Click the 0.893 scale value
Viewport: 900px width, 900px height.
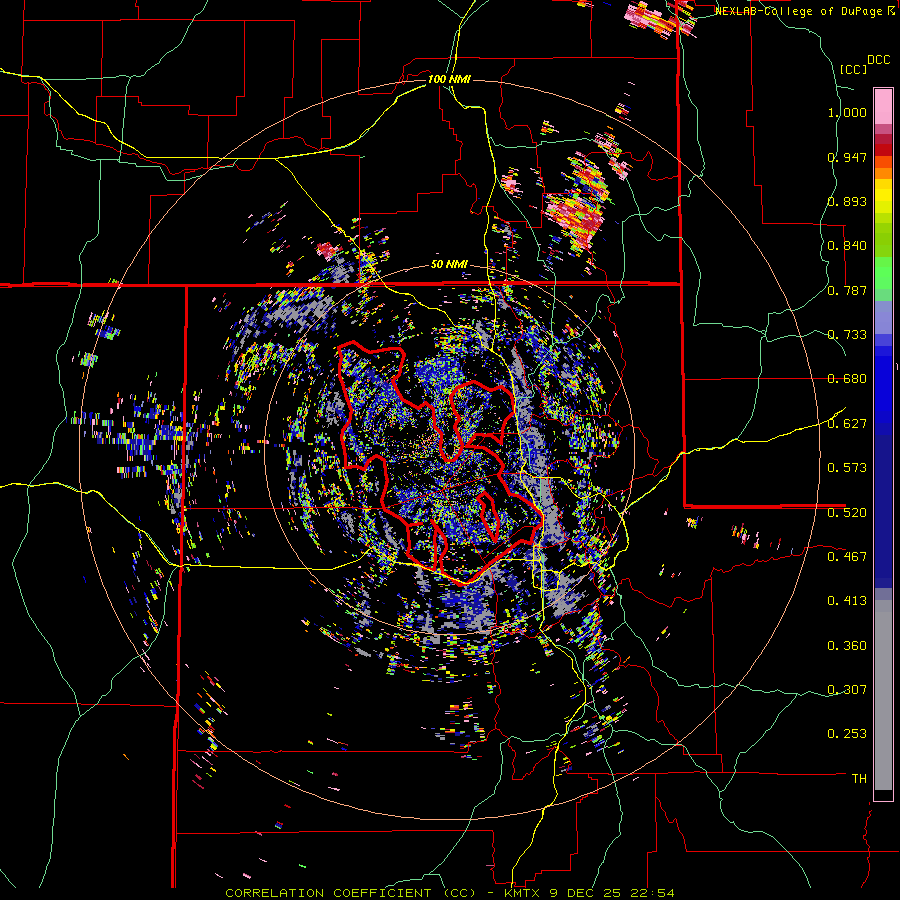[x=847, y=201]
